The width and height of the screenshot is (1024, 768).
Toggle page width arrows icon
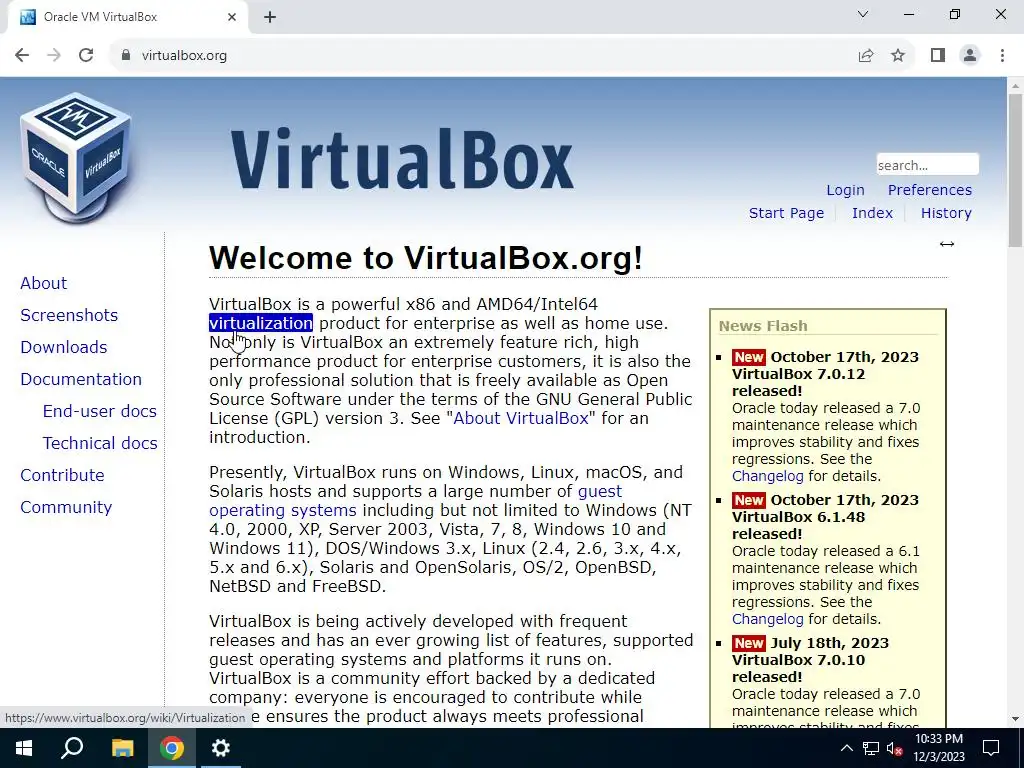(947, 244)
